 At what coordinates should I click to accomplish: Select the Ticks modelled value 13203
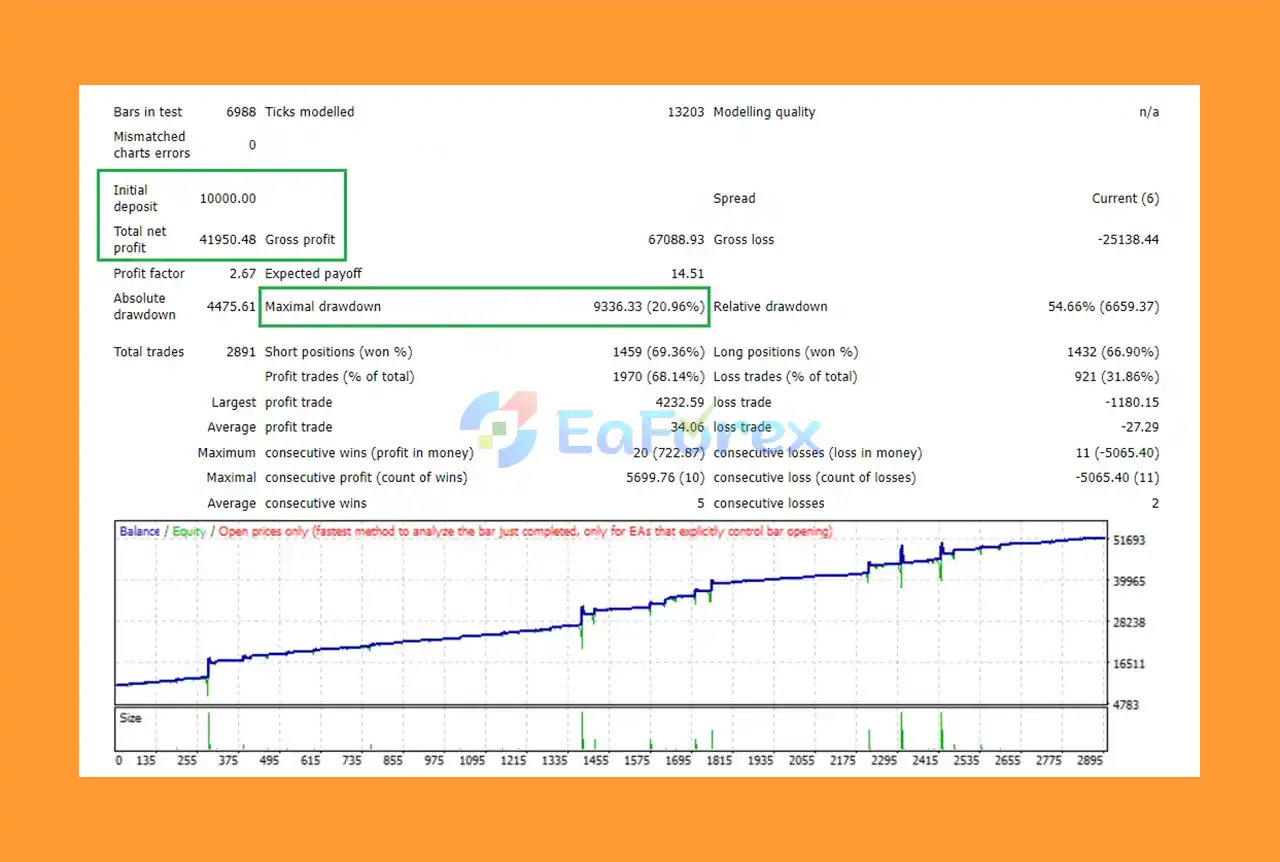point(686,112)
